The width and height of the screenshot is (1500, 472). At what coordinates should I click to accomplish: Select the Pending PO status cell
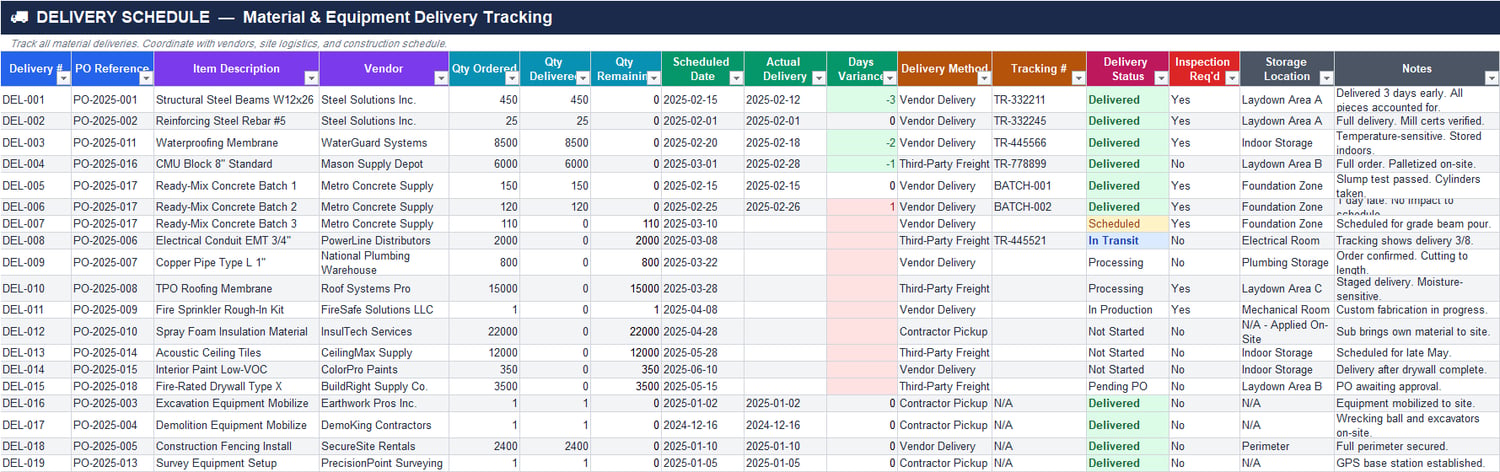pos(1127,387)
